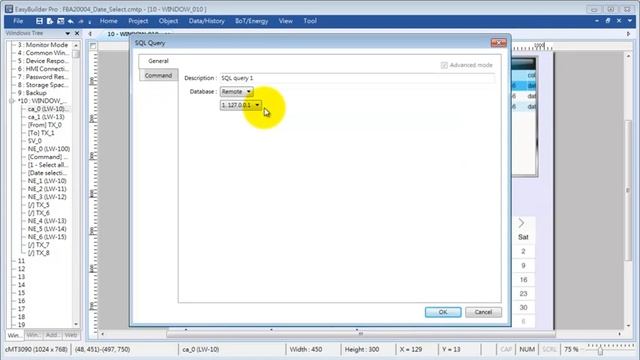Image resolution: width=640 pixels, height=360 pixels.
Task: Select tree object [1 - Select all...
Action: pos(48,165)
